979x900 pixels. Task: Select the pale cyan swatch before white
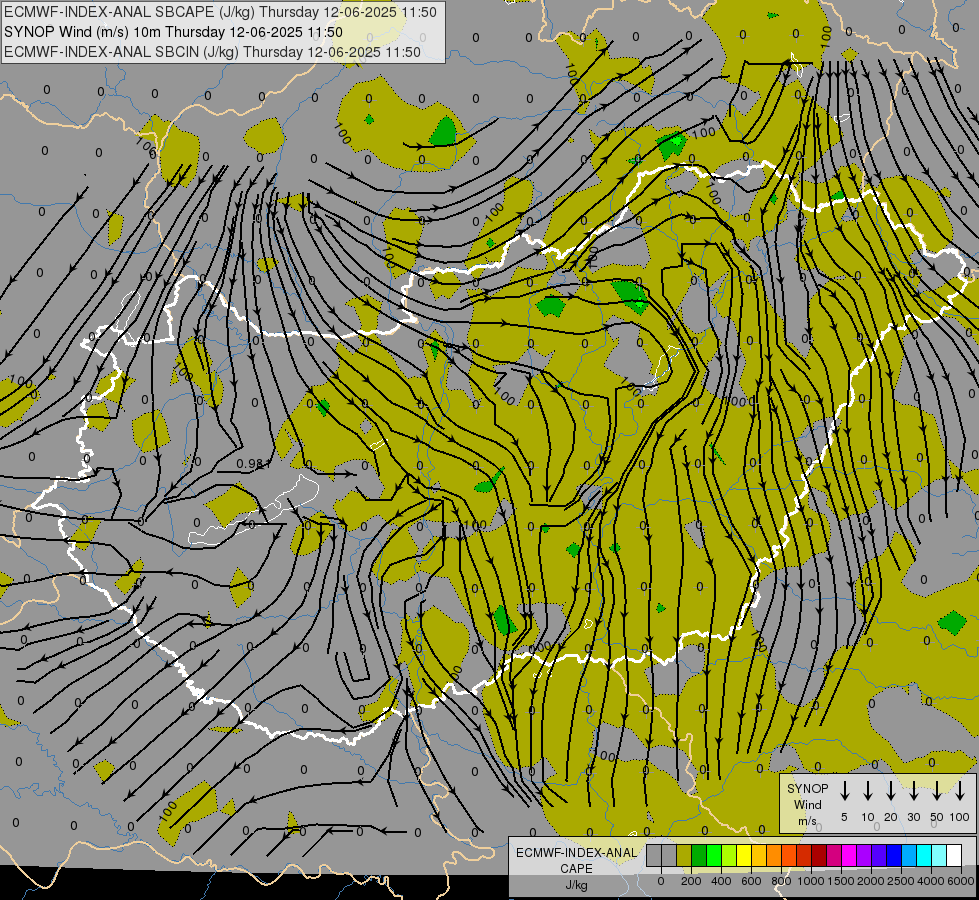point(940,855)
